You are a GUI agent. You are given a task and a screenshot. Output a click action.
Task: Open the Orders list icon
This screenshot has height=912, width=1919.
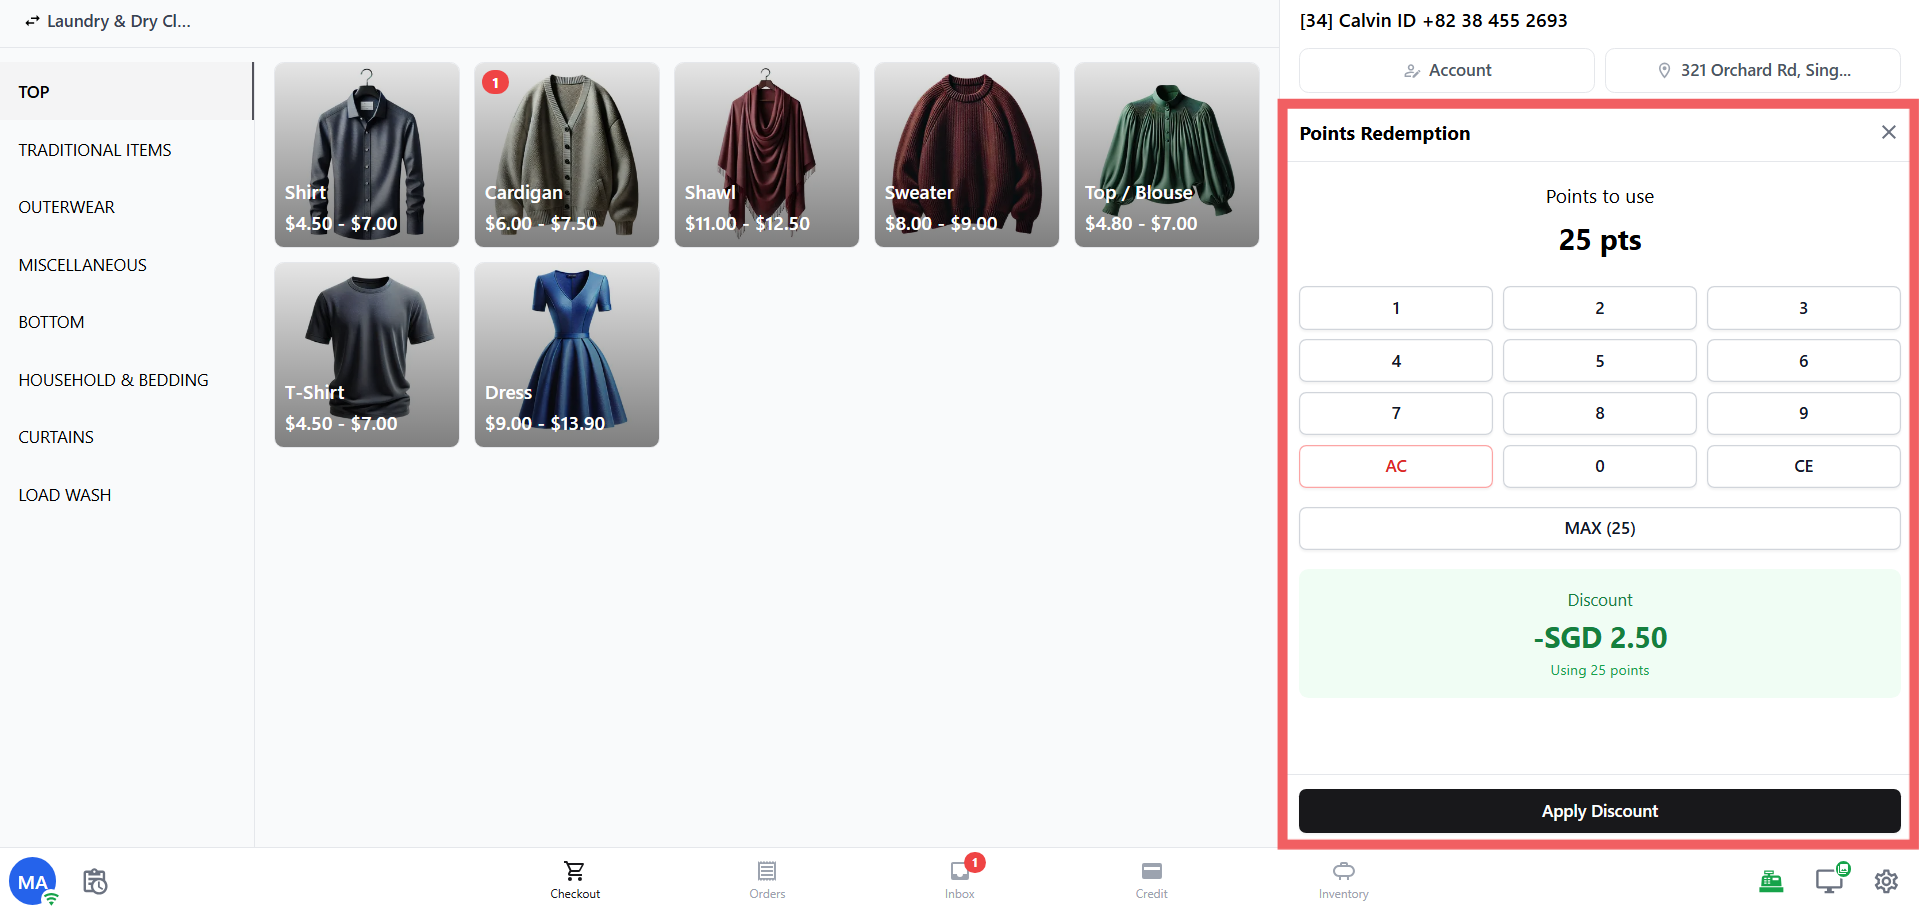coord(767,880)
